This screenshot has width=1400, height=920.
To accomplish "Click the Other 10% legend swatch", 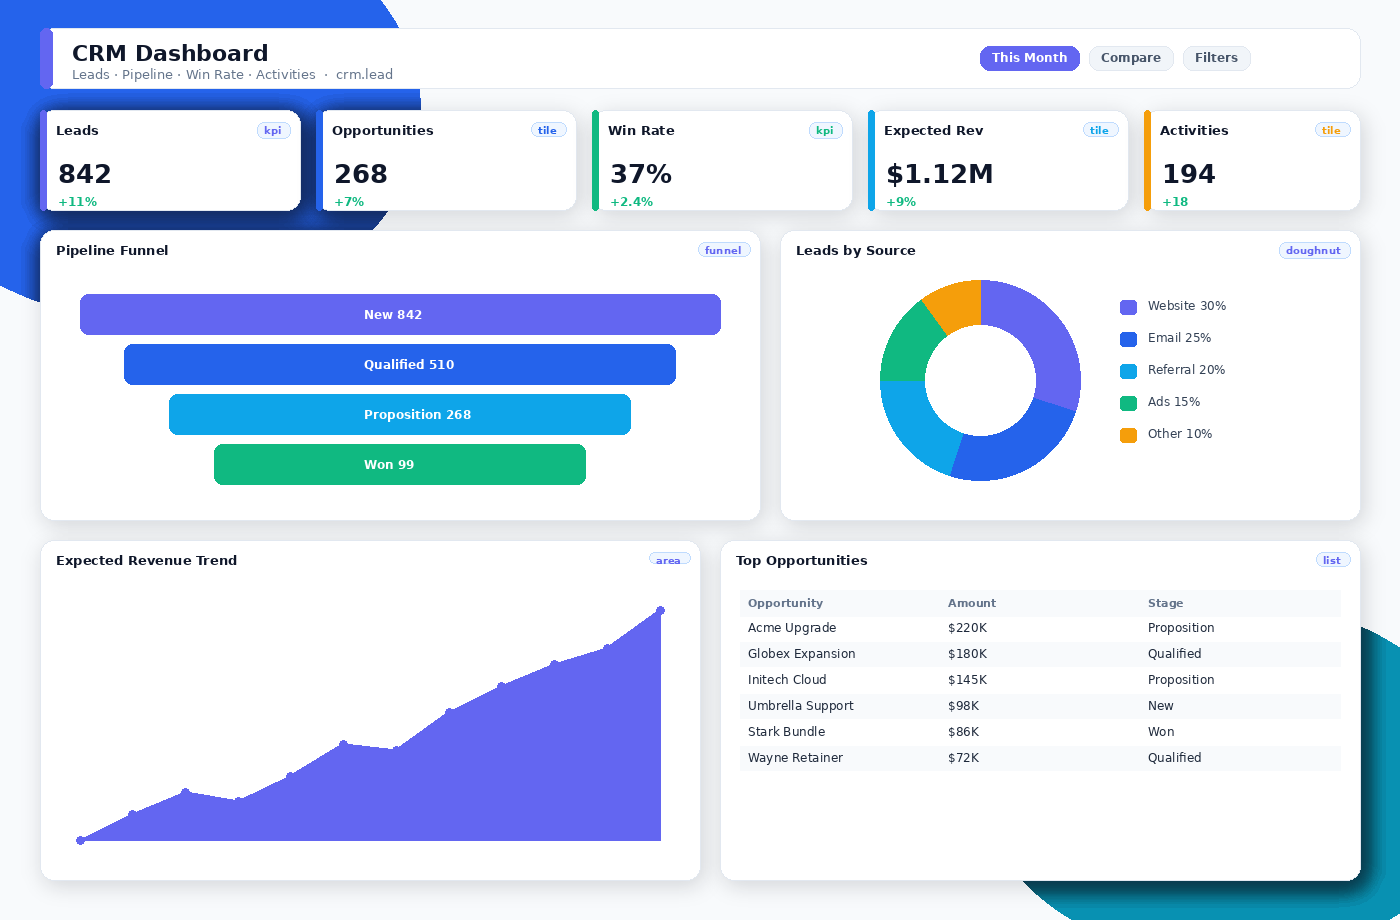I will click(x=1128, y=435).
